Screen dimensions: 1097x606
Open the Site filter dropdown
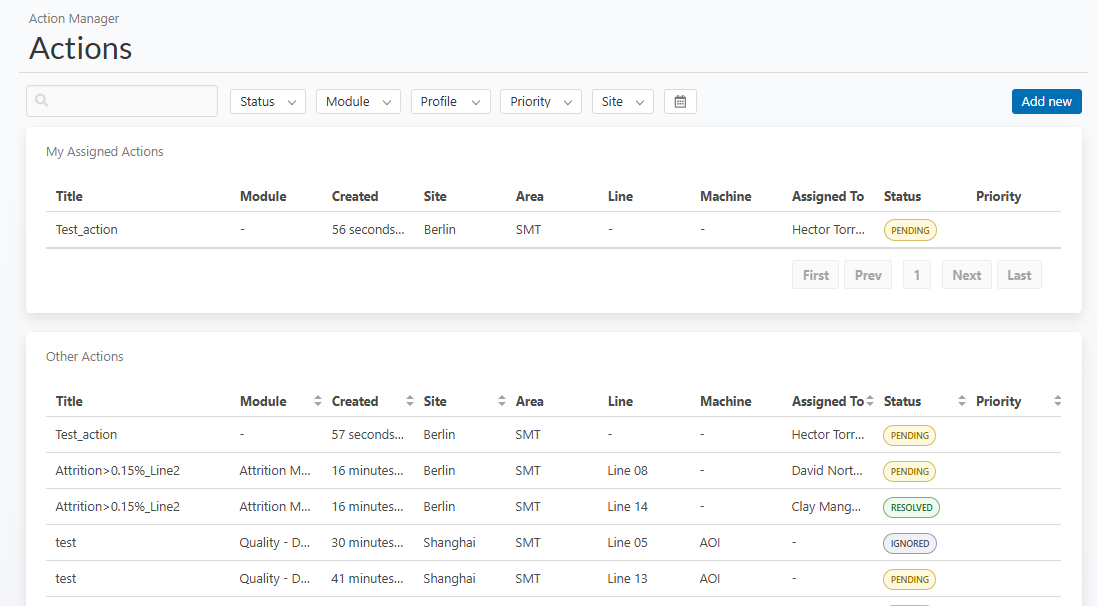point(622,102)
